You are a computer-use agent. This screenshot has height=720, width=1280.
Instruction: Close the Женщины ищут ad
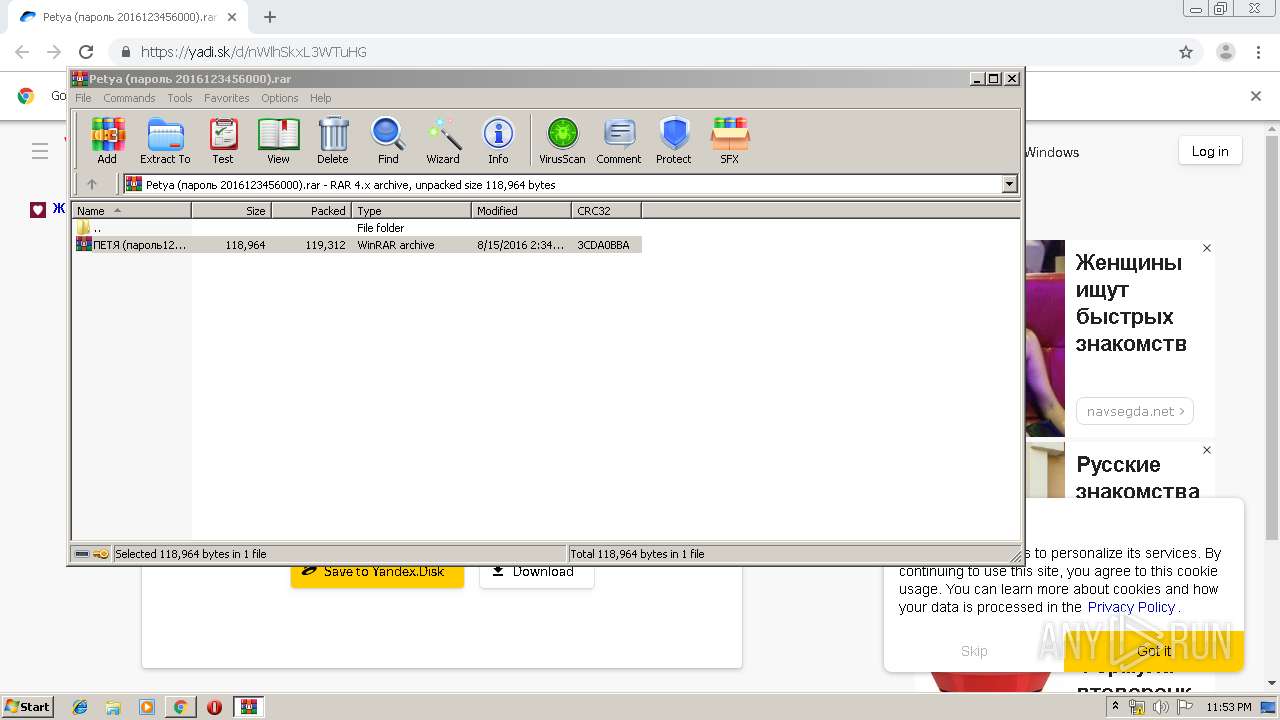pyautogui.click(x=1207, y=248)
